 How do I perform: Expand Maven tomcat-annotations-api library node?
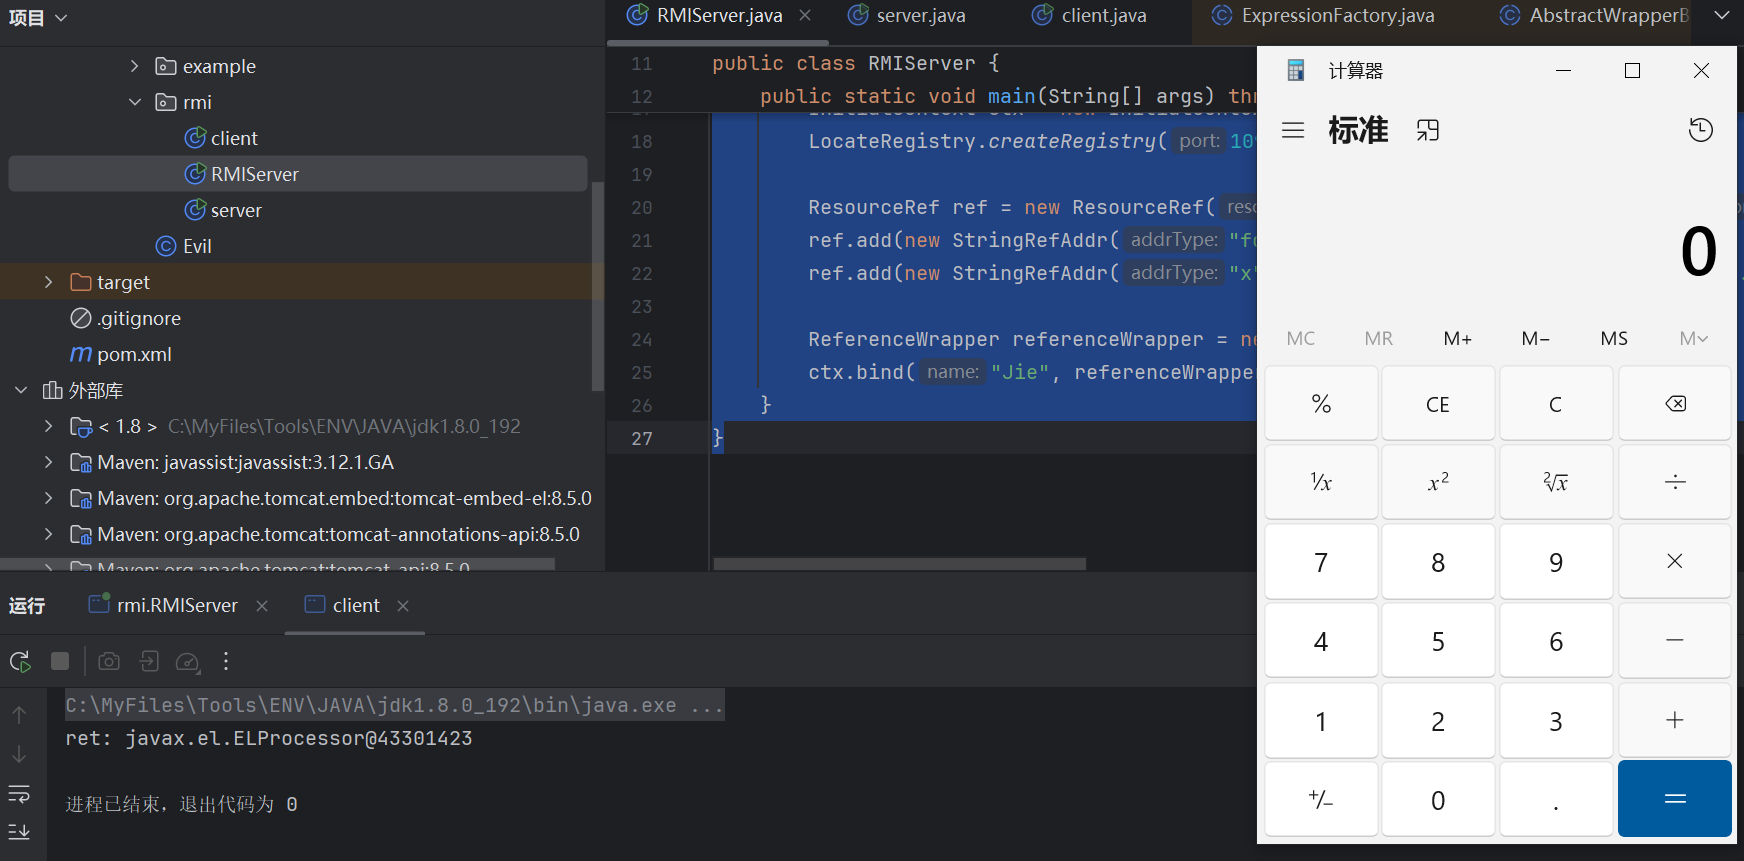(48, 534)
